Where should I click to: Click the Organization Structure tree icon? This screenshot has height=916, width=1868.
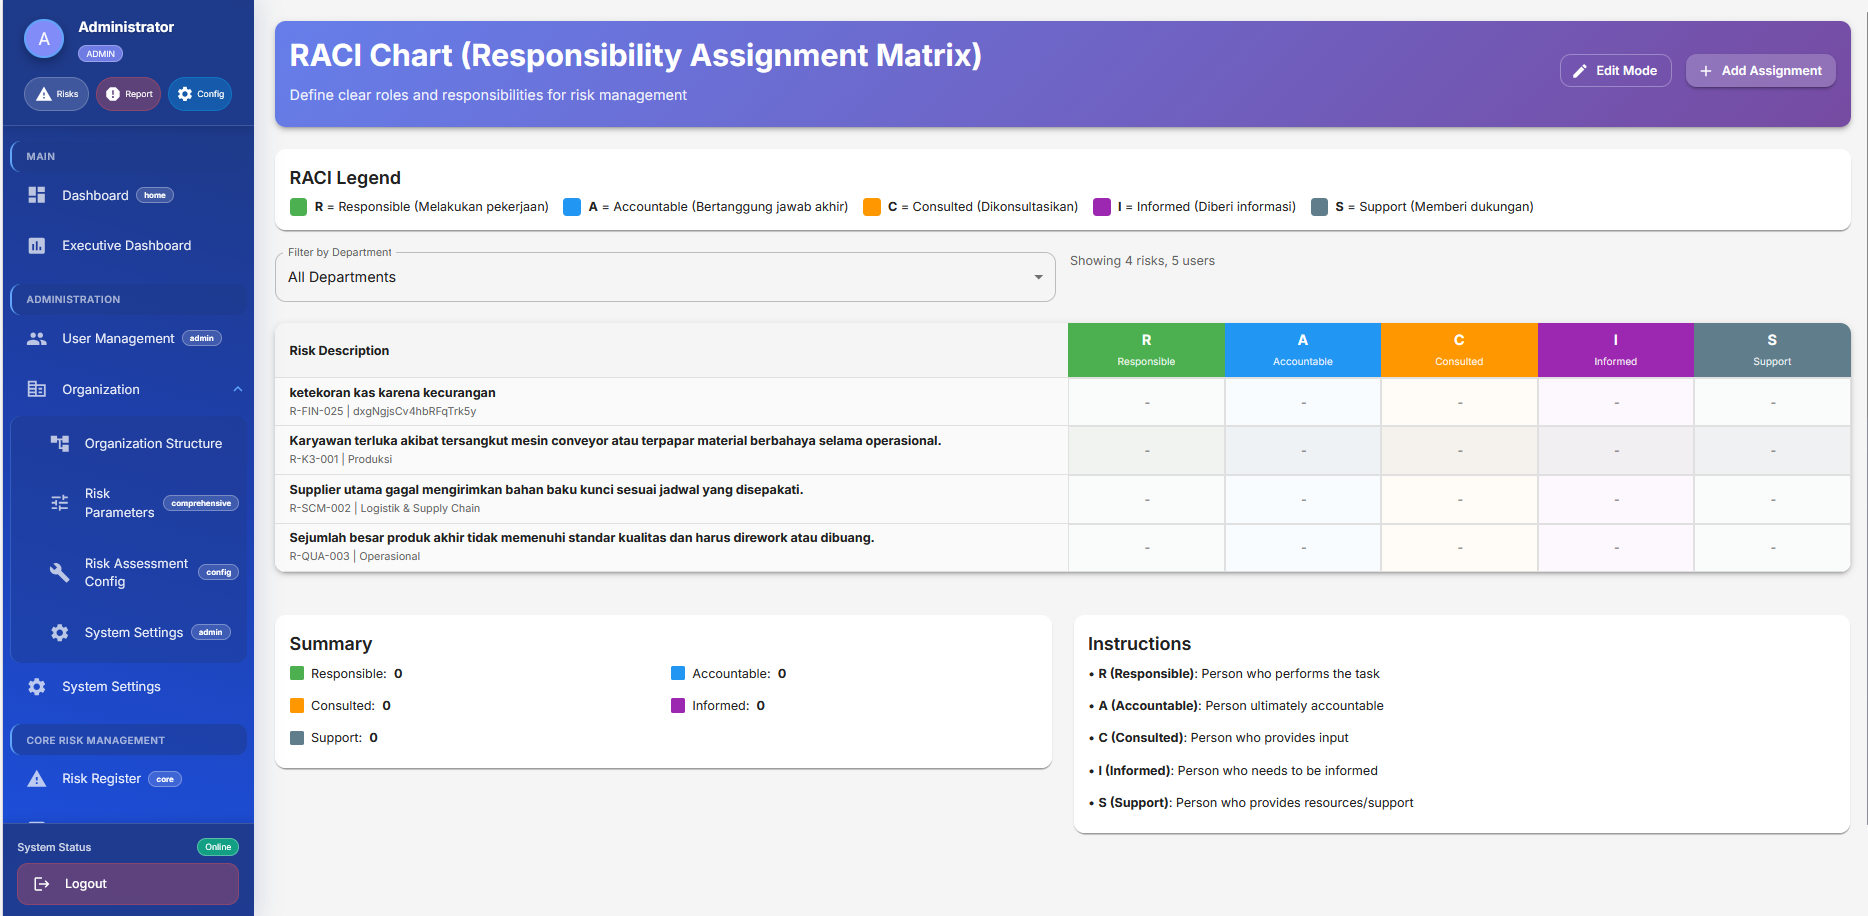coord(60,443)
